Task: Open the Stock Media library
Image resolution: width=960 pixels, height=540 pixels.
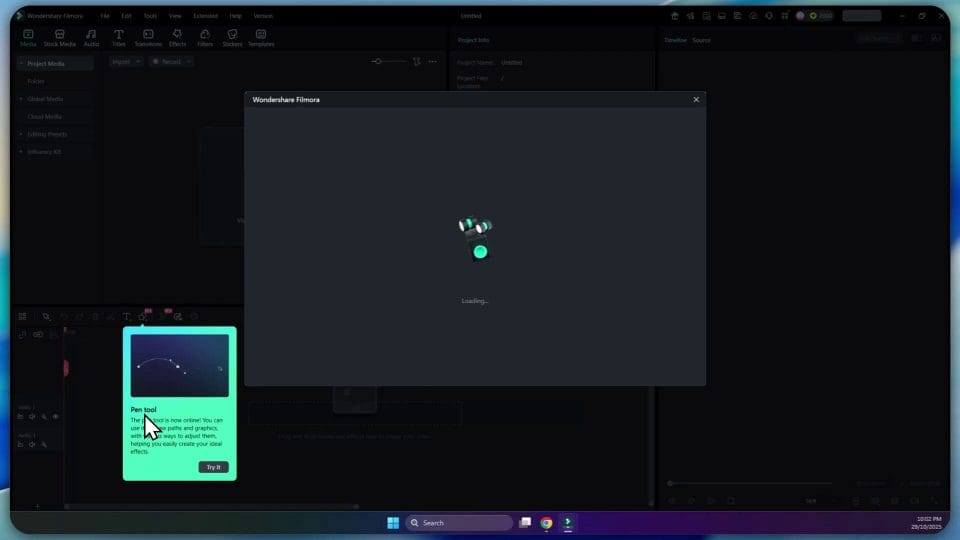Action: 59,37
